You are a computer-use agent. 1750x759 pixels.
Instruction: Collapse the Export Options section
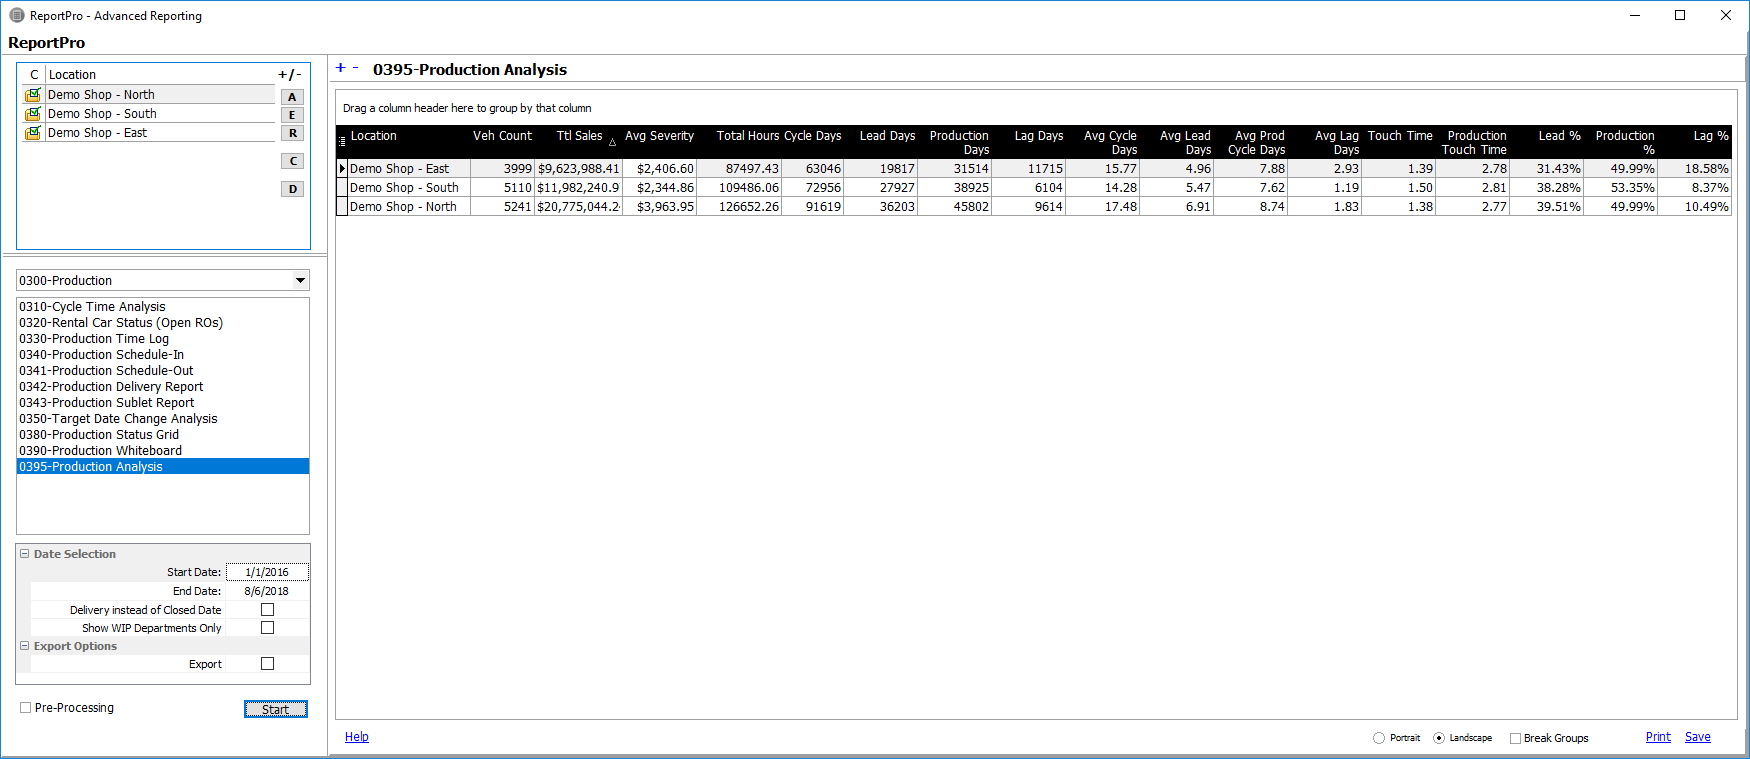pyautogui.click(x=25, y=646)
